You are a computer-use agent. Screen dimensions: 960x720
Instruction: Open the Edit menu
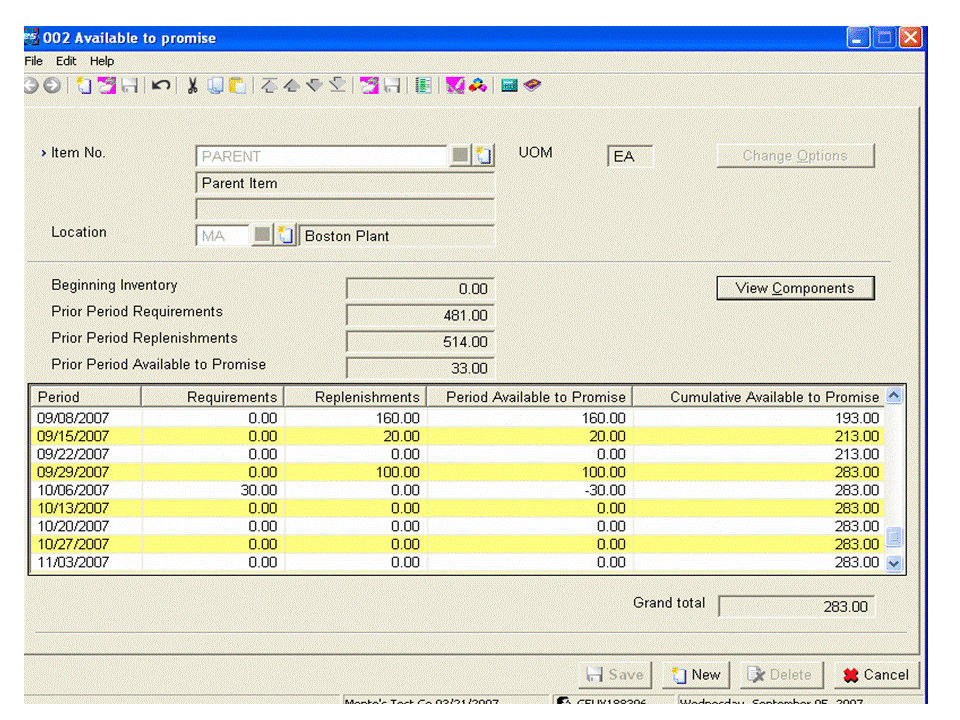[66, 61]
